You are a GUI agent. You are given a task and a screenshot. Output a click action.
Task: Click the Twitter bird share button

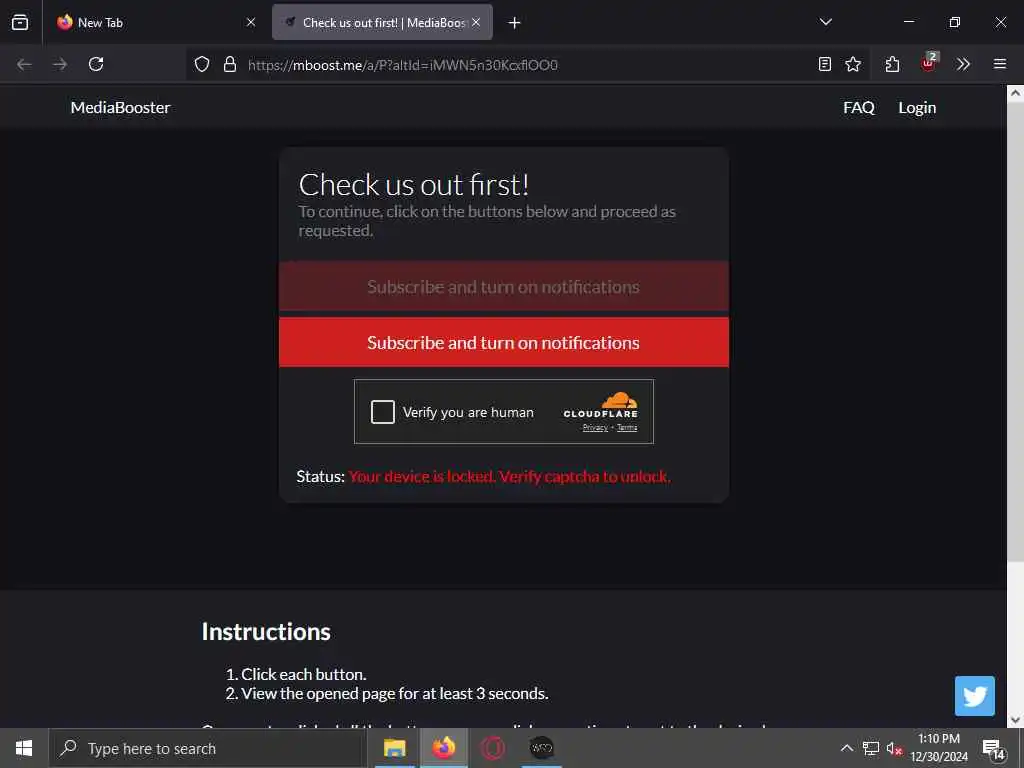click(974, 696)
